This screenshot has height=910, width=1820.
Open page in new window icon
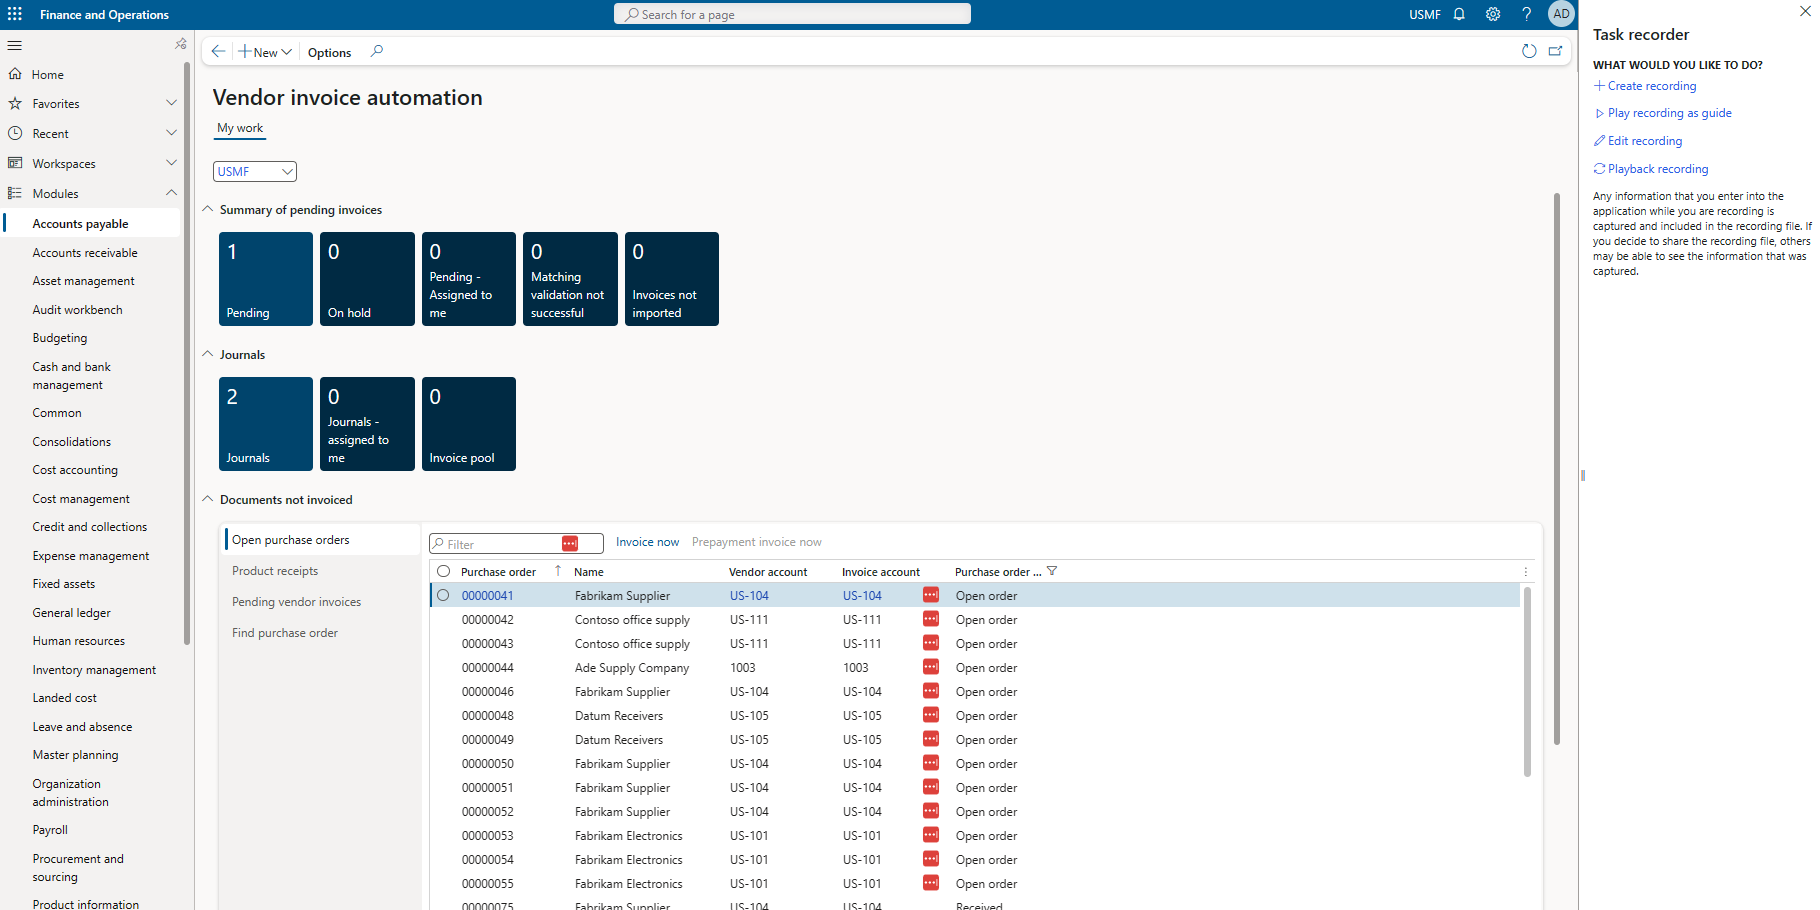(x=1556, y=50)
